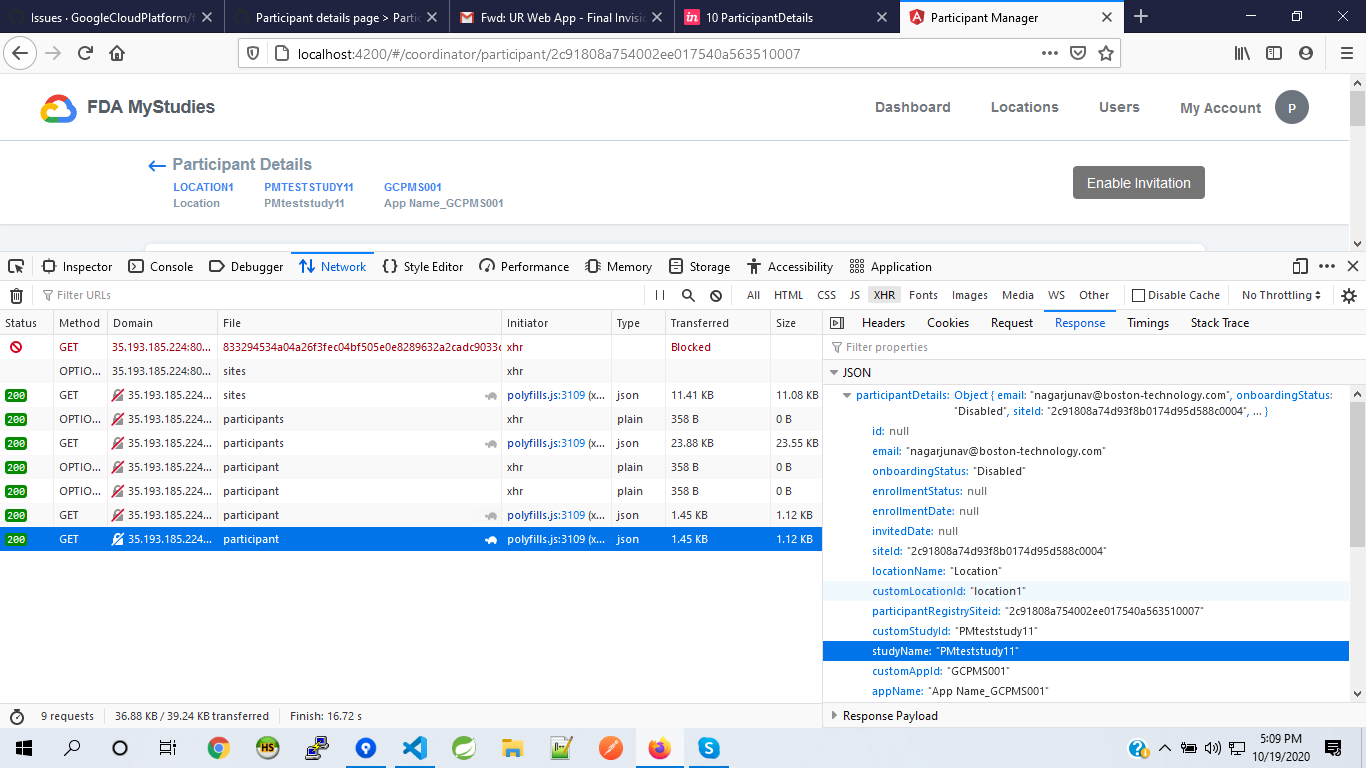The image size is (1366, 768).
Task: Switch to the Timings tab
Action: coord(1148,323)
